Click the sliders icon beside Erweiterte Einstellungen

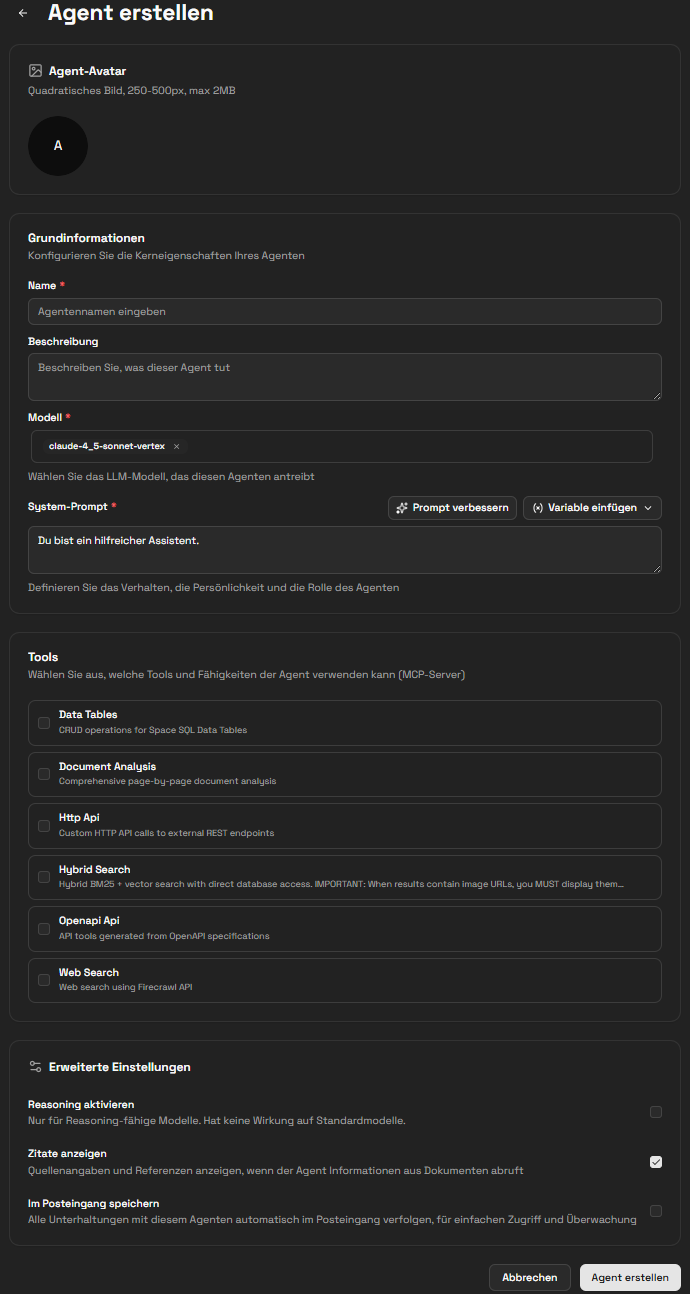(x=35, y=1066)
